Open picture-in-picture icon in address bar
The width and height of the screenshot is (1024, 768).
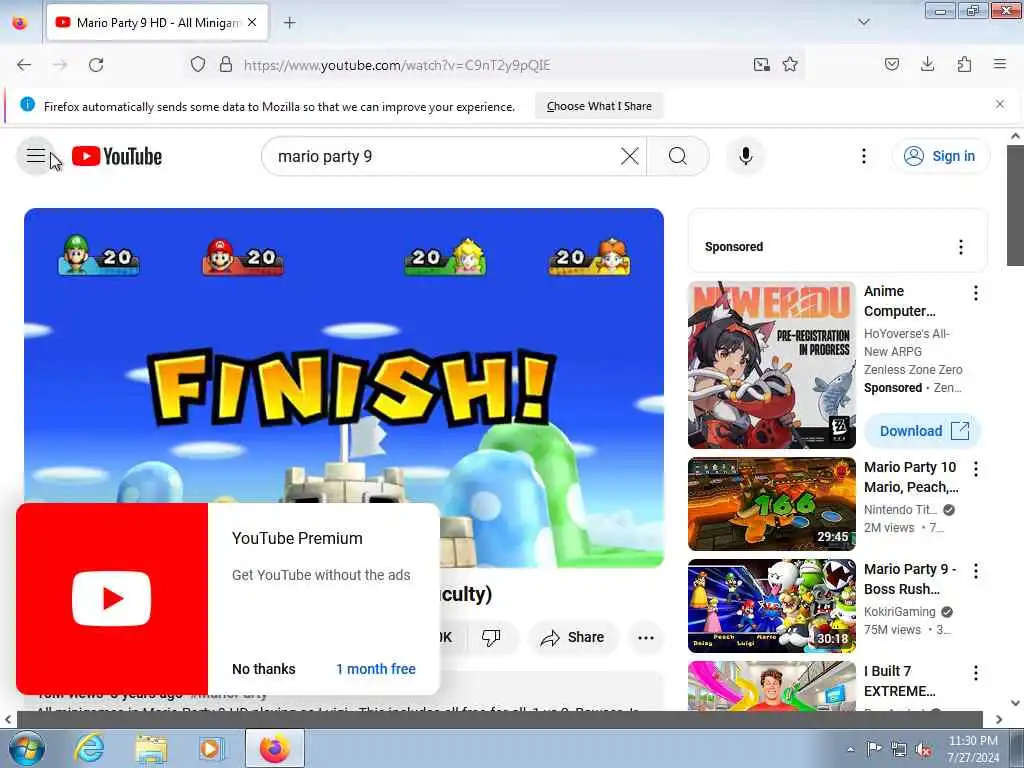click(761, 64)
